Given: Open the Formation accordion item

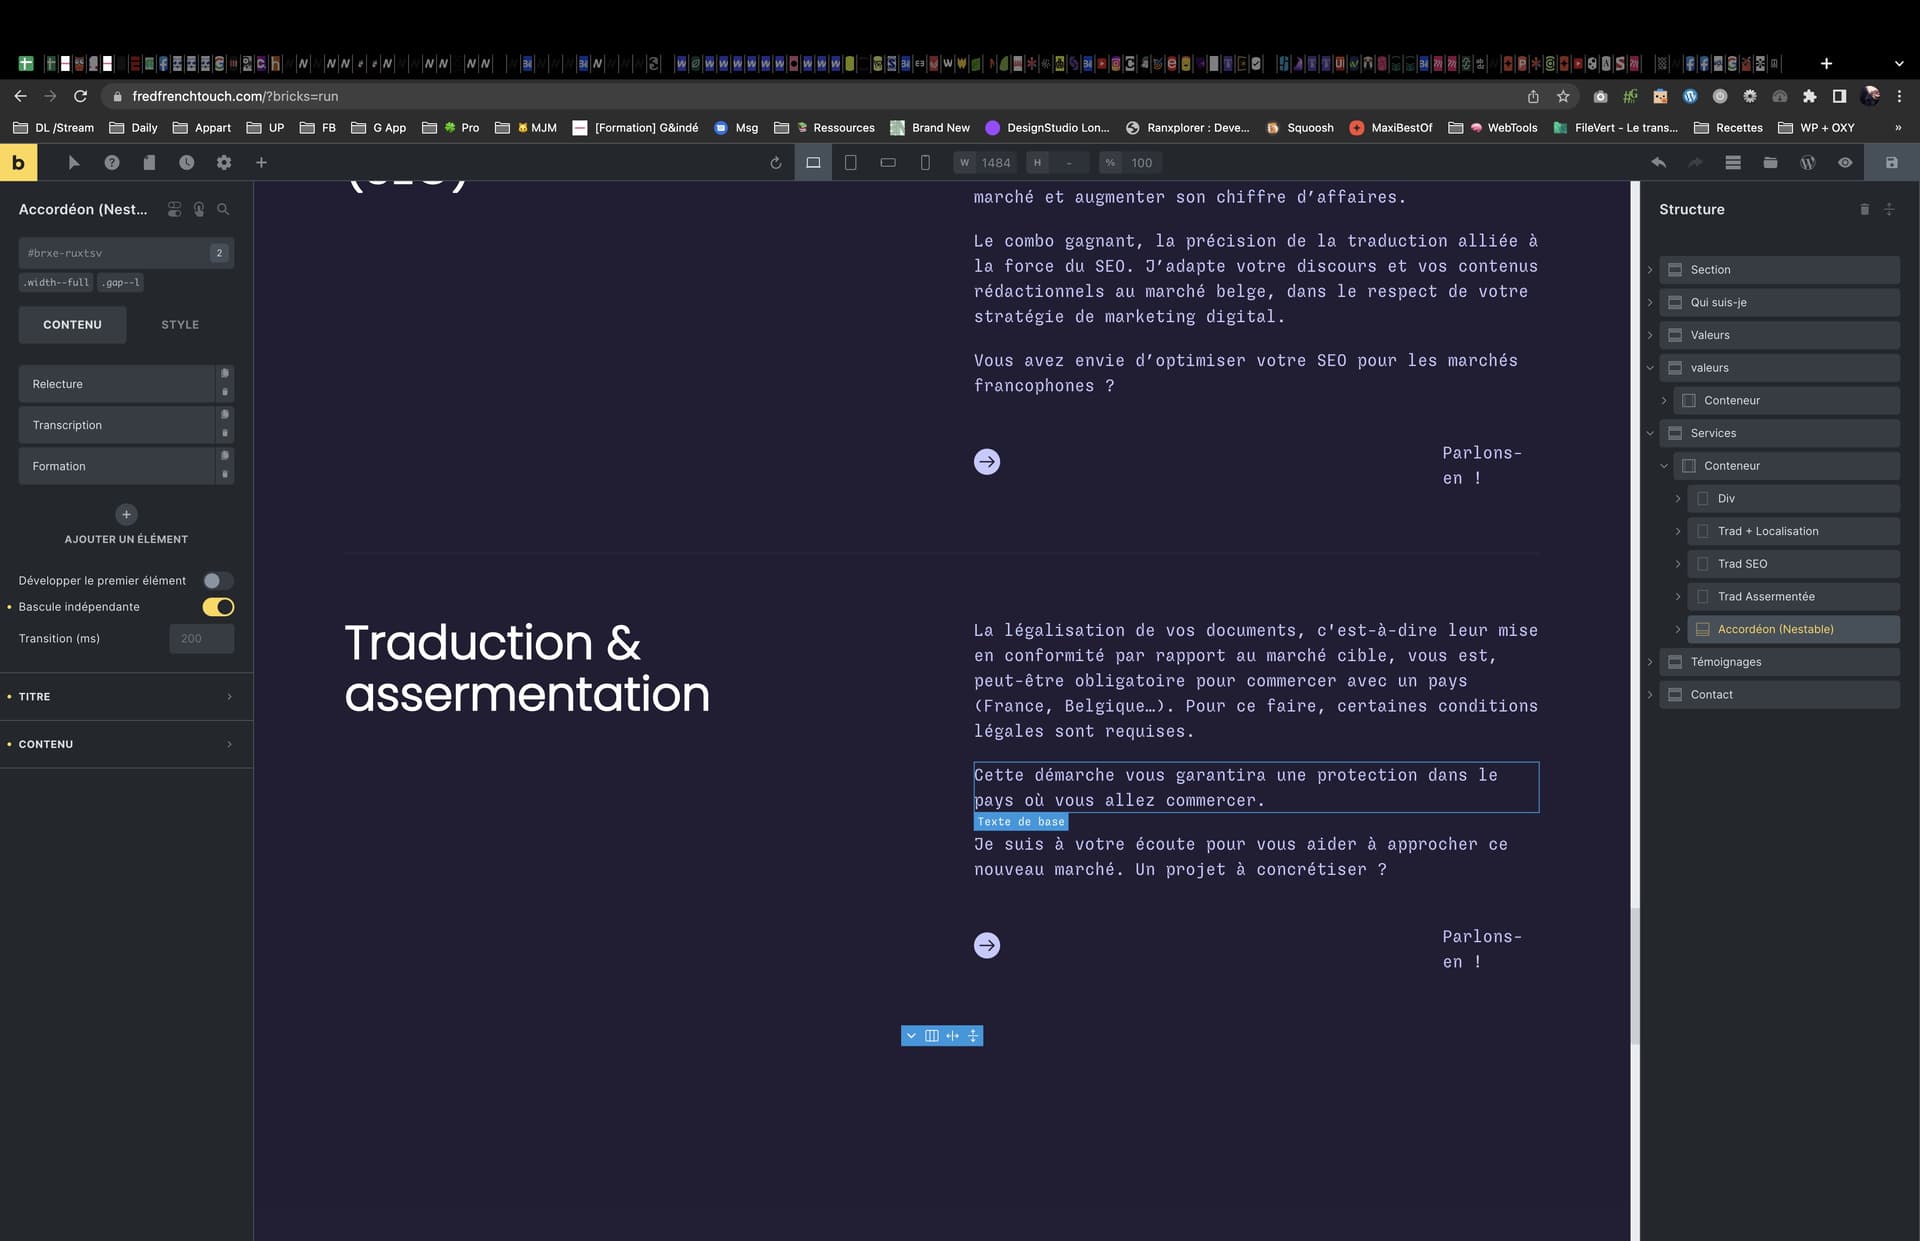Looking at the screenshot, I should [116, 466].
